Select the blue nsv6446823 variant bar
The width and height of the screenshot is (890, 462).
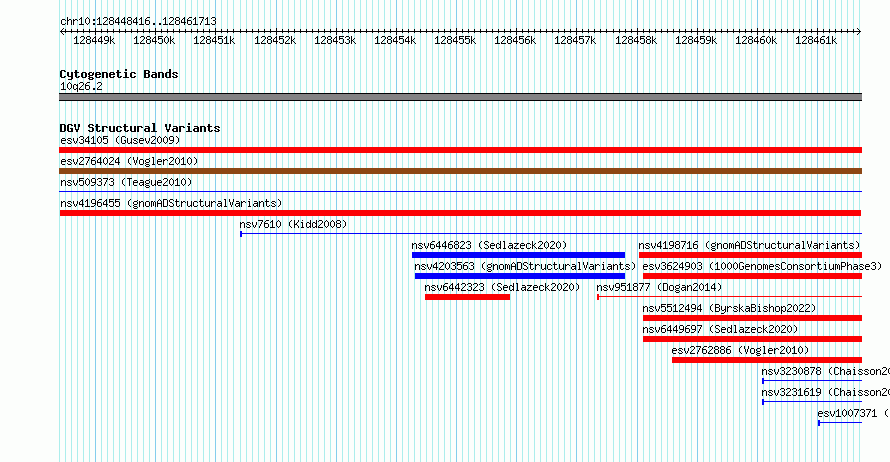click(518, 255)
